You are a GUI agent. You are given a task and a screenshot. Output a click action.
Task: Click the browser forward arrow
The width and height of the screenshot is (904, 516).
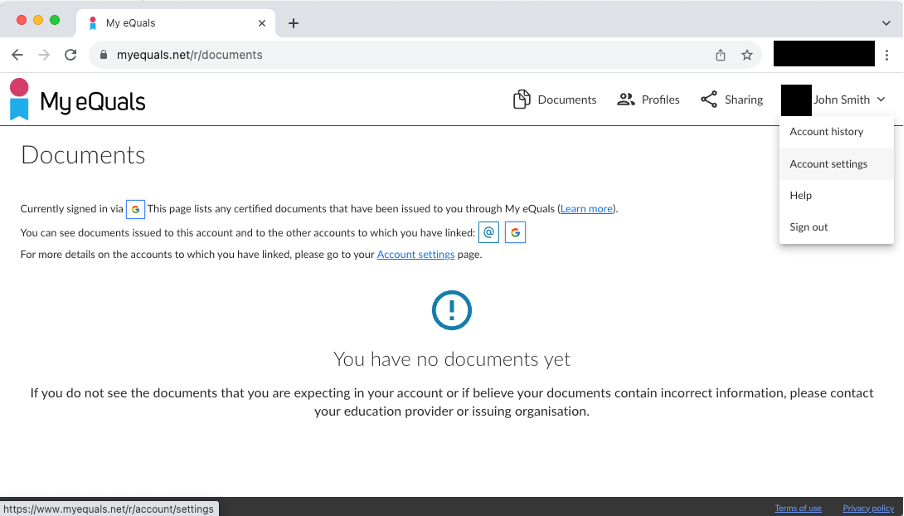coord(44,55)
